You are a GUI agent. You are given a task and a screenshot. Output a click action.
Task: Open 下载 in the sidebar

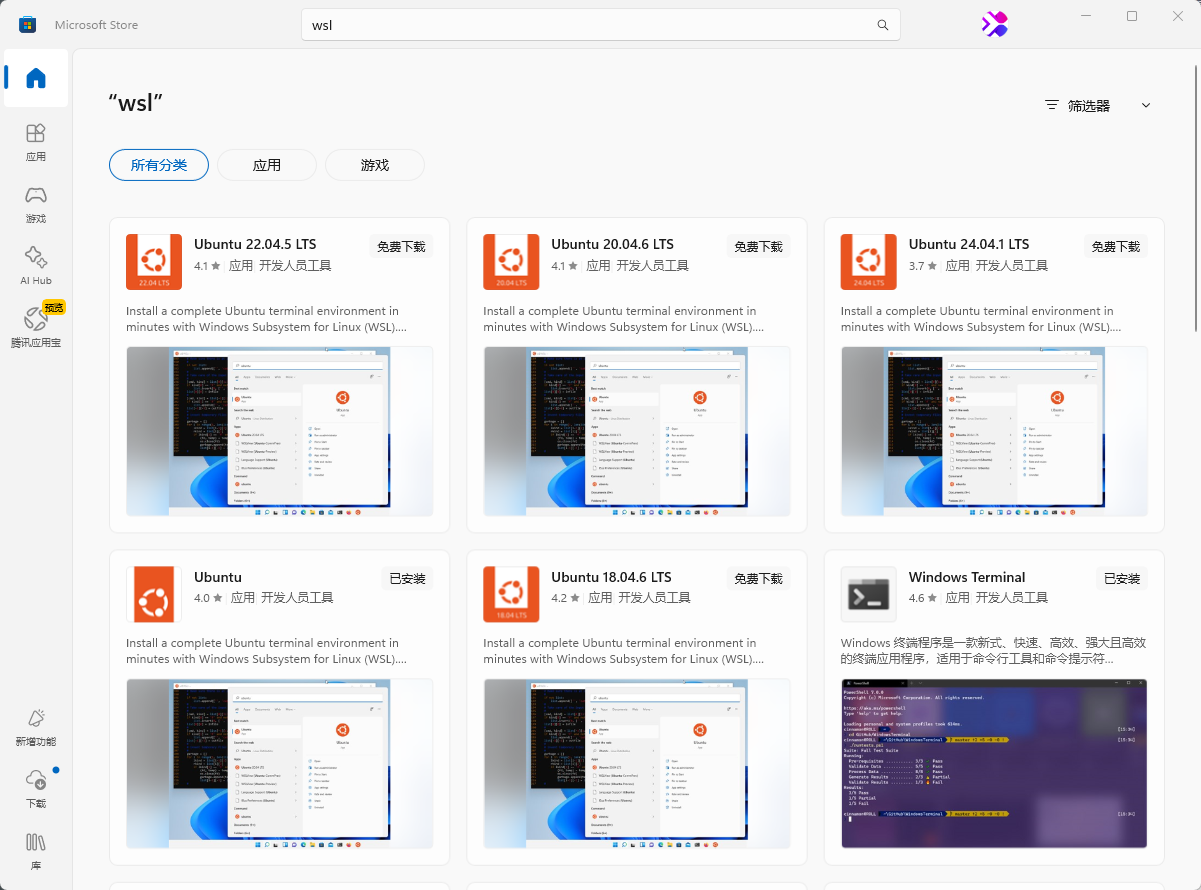pos(36,789)
